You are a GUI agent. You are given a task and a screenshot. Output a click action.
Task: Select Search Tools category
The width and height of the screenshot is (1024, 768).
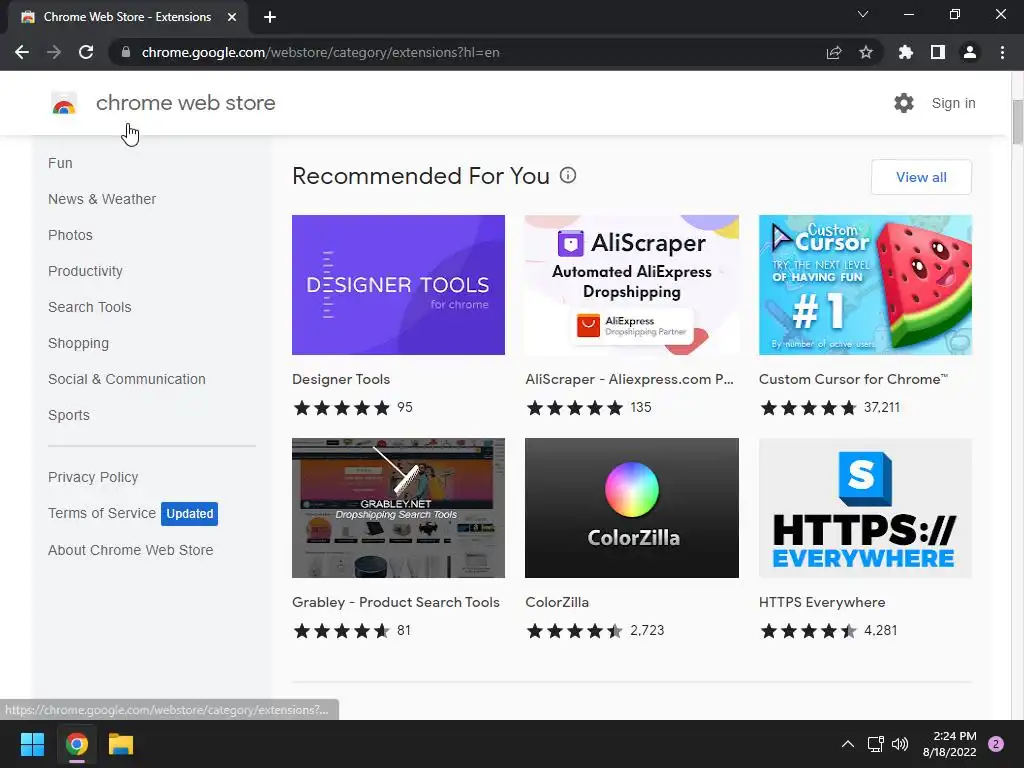point(89,307)
